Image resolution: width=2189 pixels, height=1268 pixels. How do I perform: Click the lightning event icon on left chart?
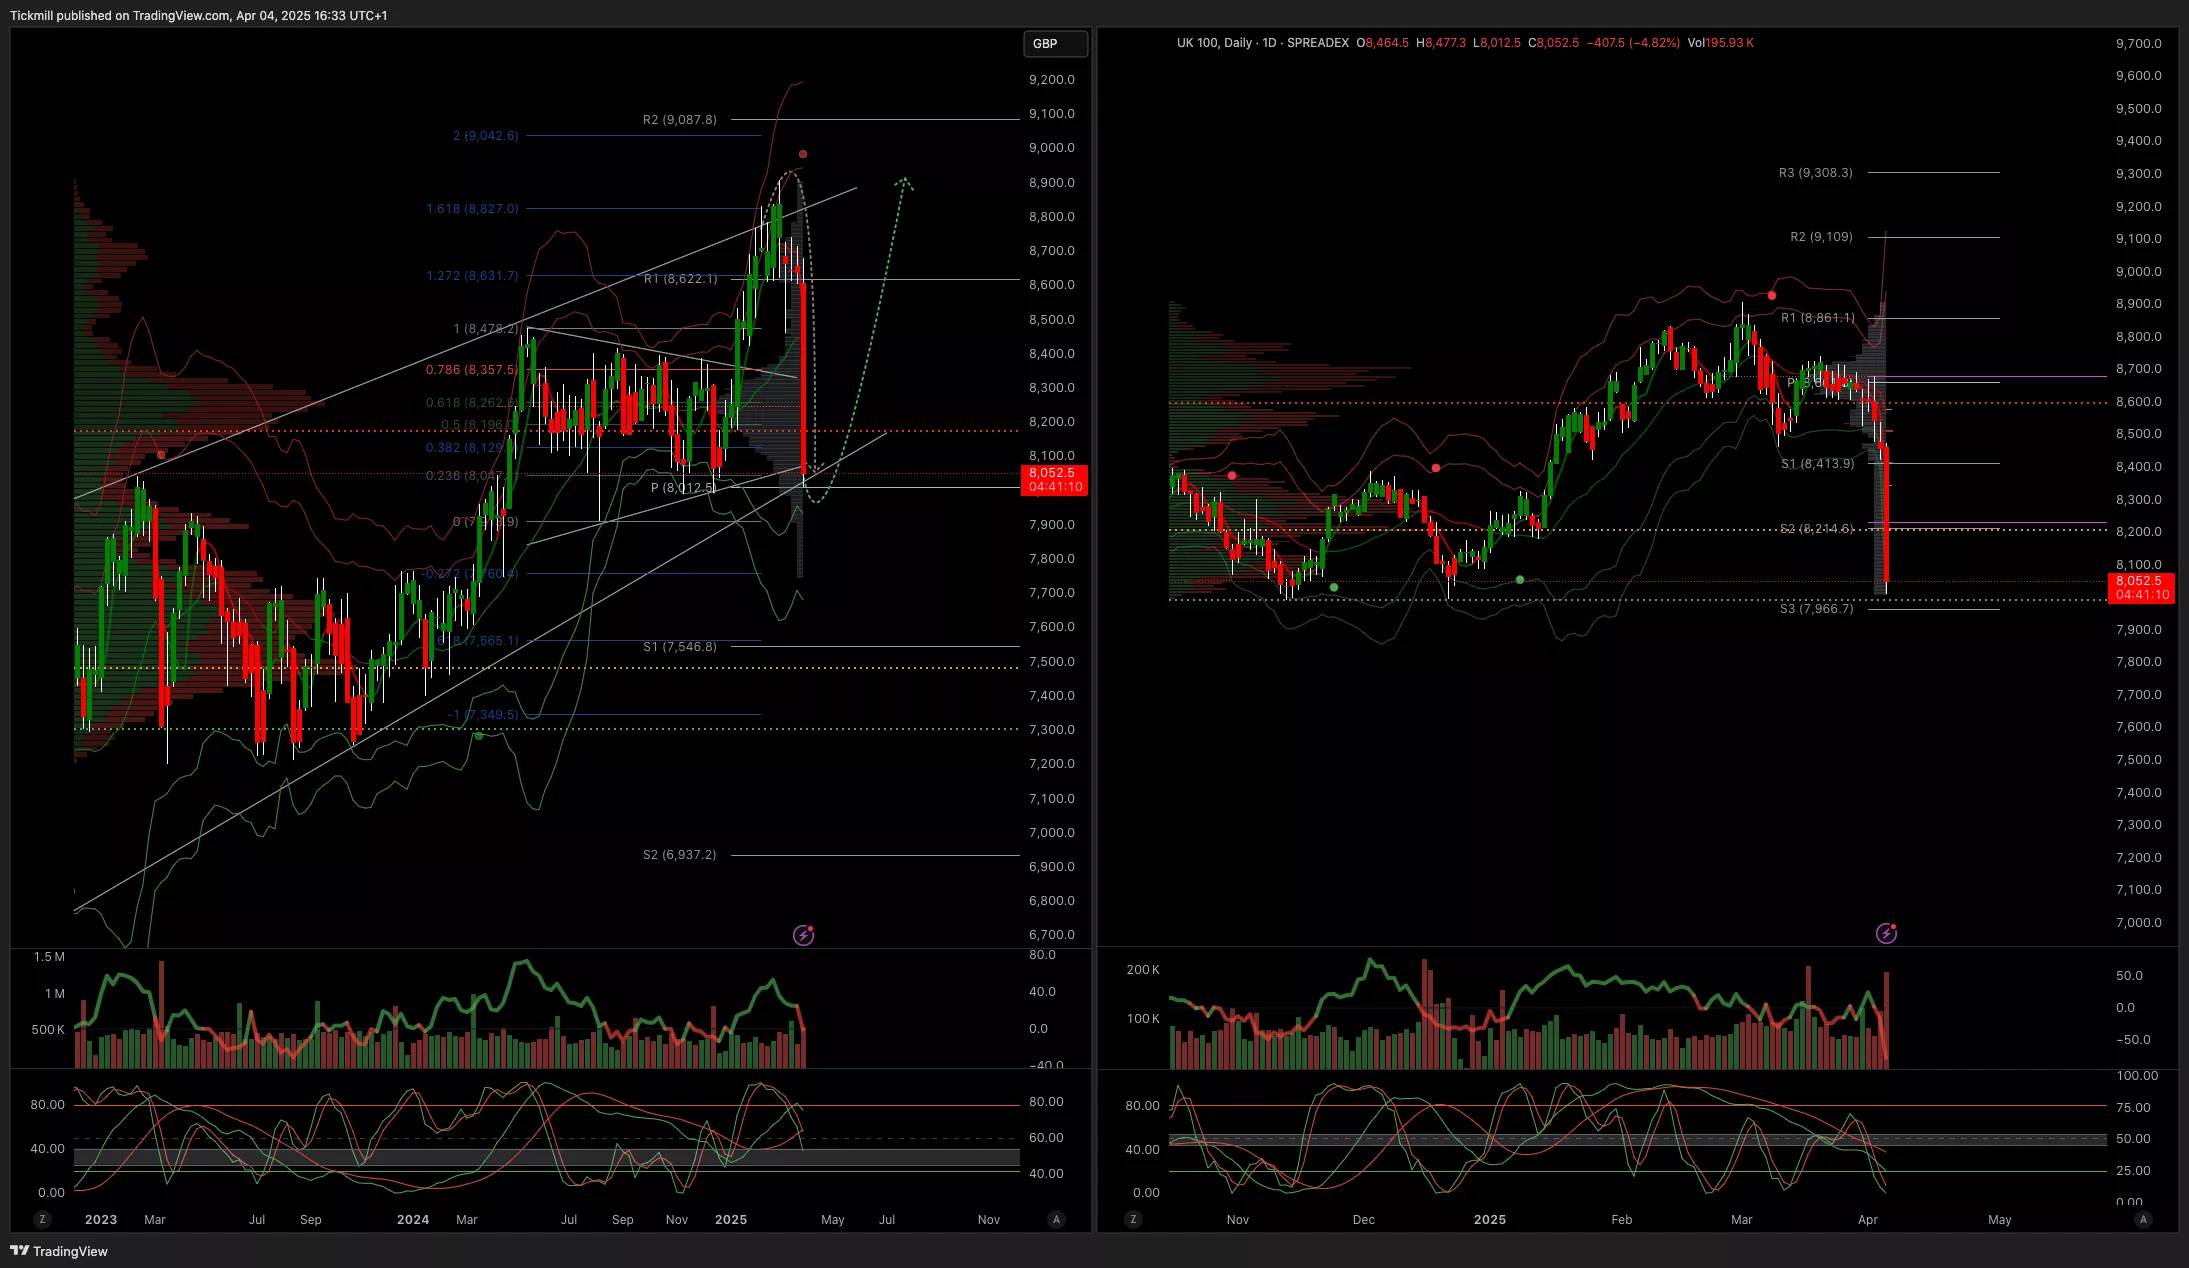point(803,936)
